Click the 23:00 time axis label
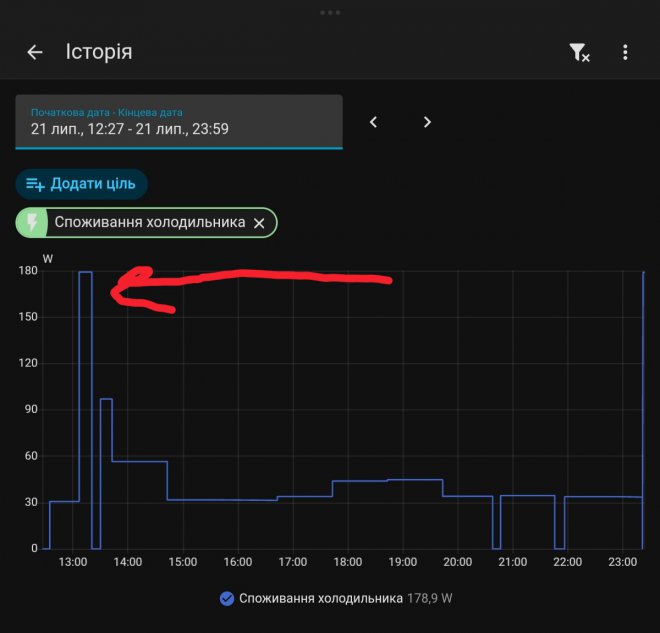Image resolution: width=660 pixels, height=633 pixels. pyautogui.click(x=623, y=562)
